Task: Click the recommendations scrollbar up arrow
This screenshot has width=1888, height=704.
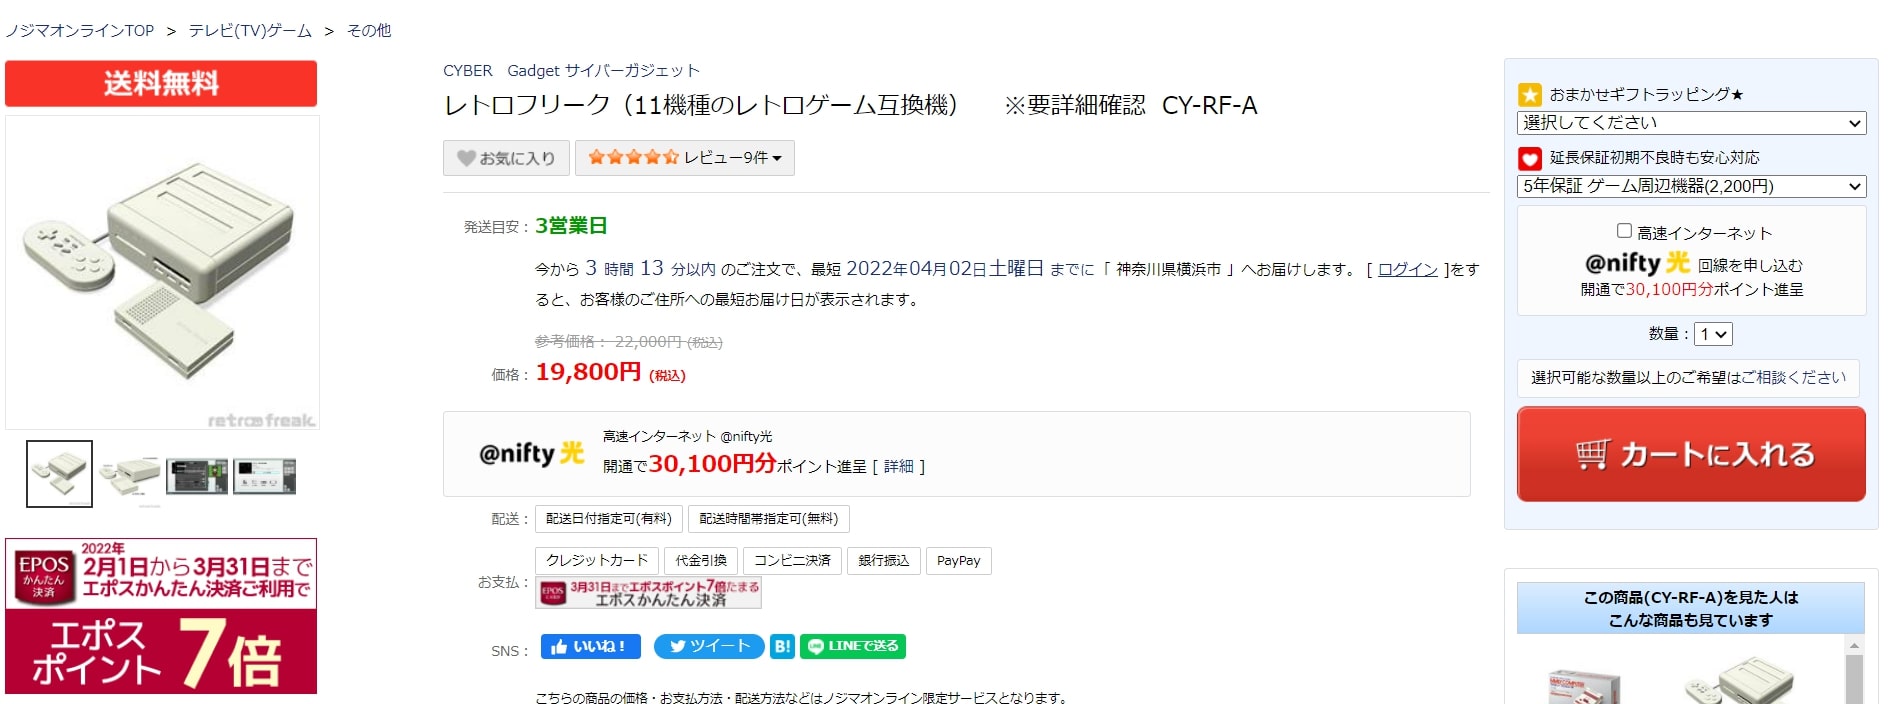Action: point(1854,645)
